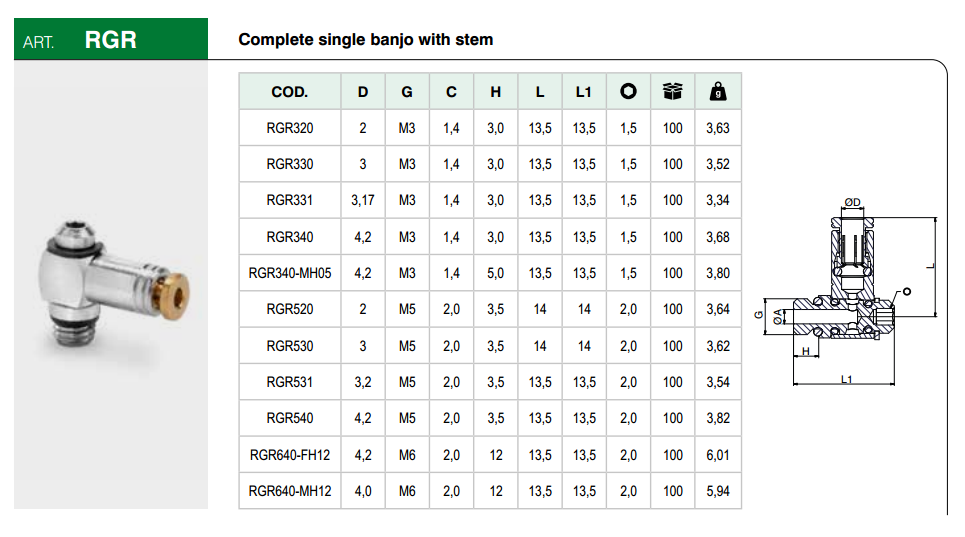Select product code RGR340-MH05
Image resolution: width=965 pixels, height=537 pixels.
290,273
